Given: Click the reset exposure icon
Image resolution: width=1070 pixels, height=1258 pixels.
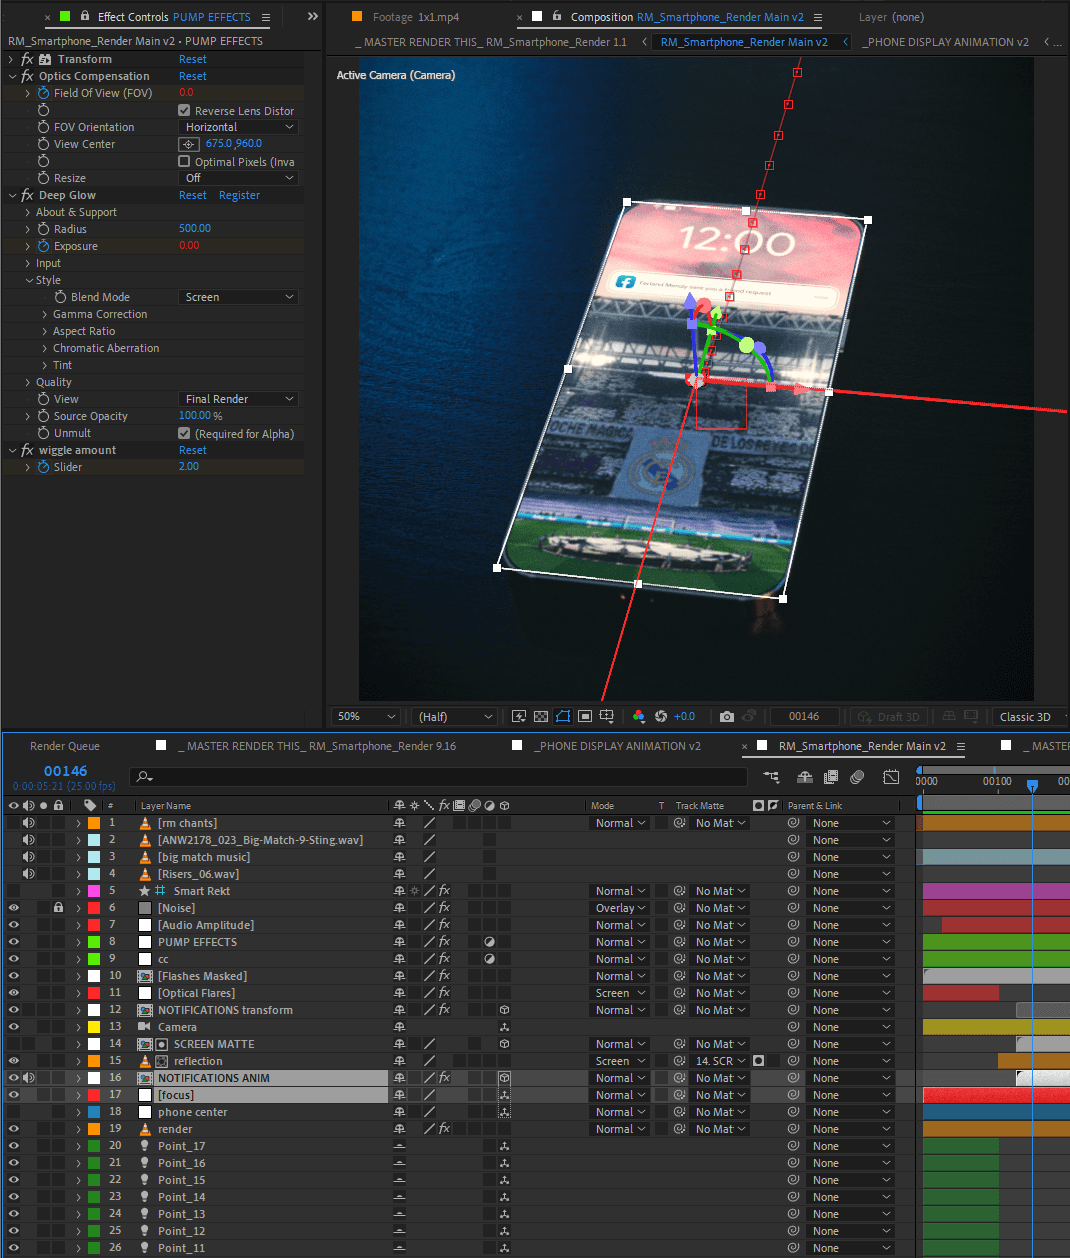Looking at the screenshot, I should point(661,716).
